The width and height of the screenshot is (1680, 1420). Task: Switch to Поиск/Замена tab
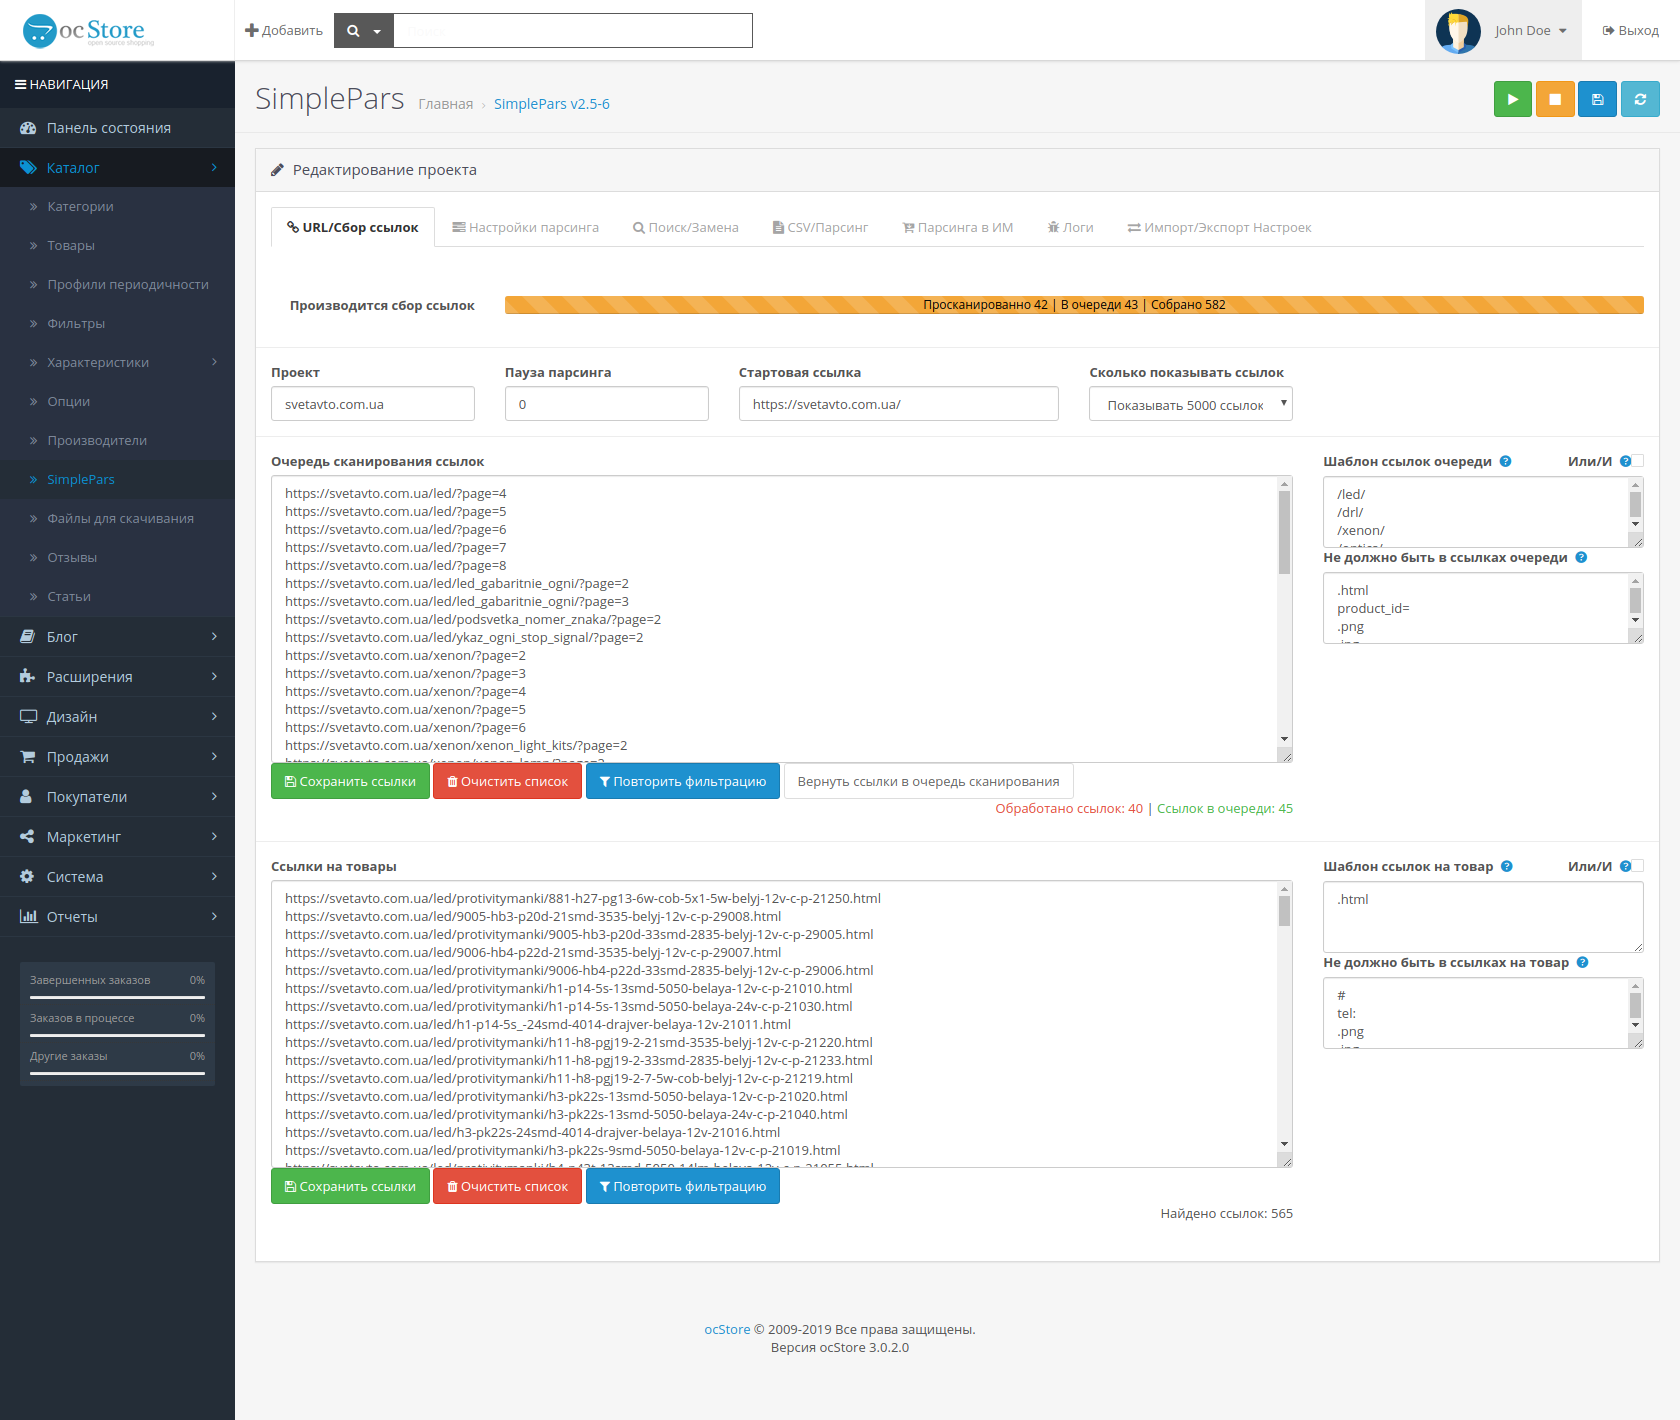(x=685, y=227)
